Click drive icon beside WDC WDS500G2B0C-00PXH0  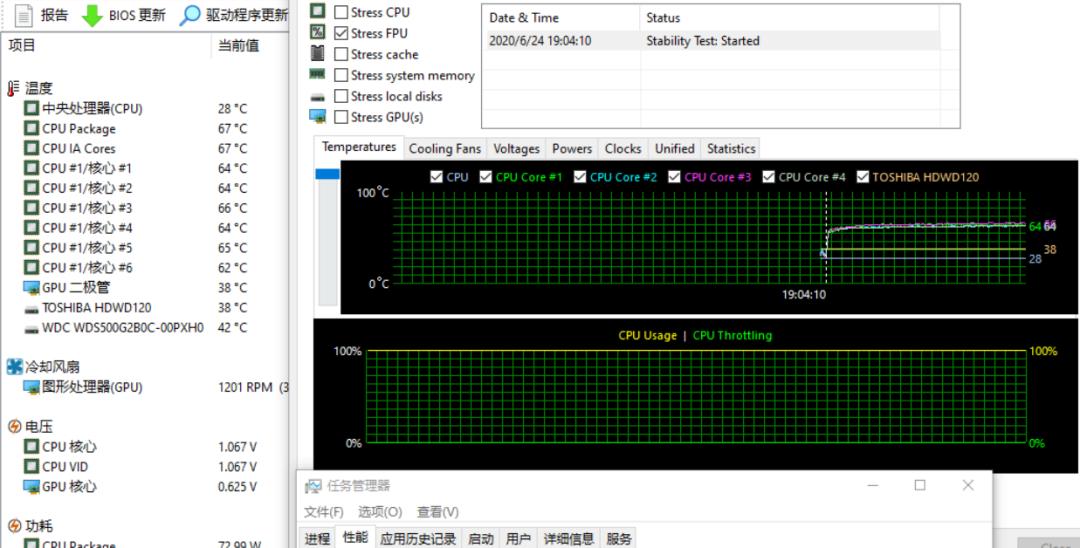point(31,329)
